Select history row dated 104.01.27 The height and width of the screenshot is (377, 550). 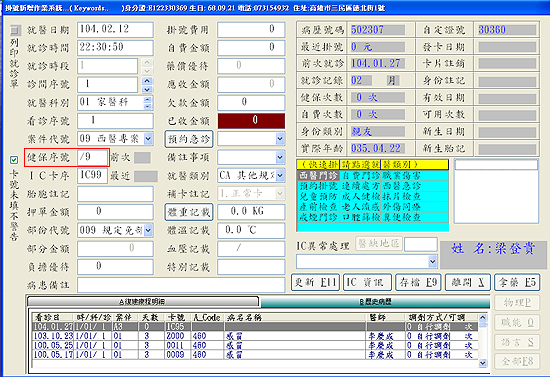255,326
